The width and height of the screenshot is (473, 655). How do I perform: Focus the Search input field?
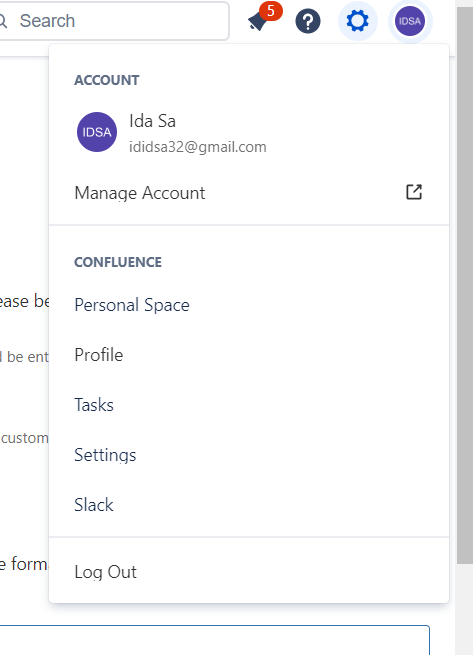click(x=114, y=21)
